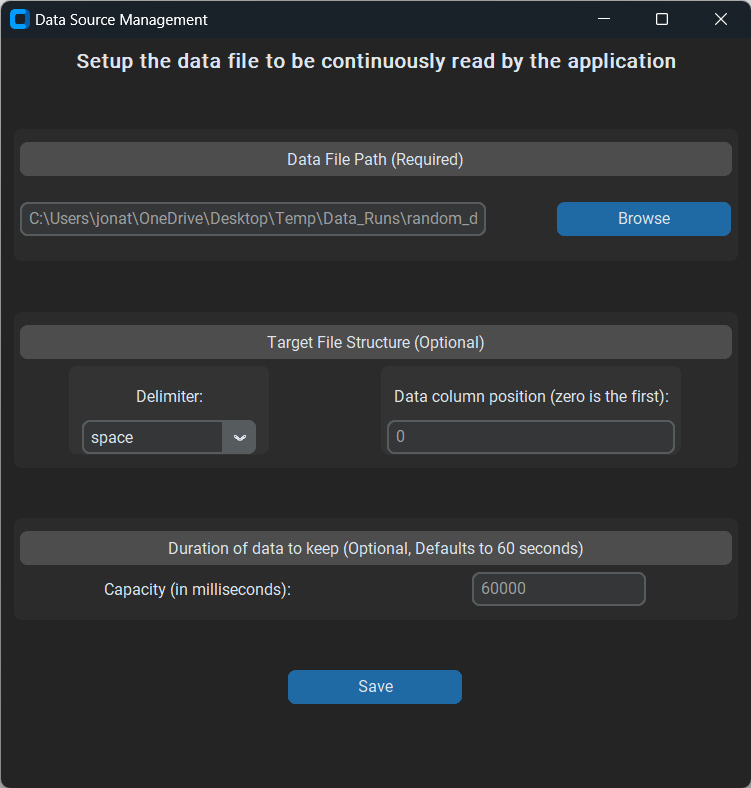751x788 pixels.
Task: Focus the data file path field
Action: [x=253, y=219]
